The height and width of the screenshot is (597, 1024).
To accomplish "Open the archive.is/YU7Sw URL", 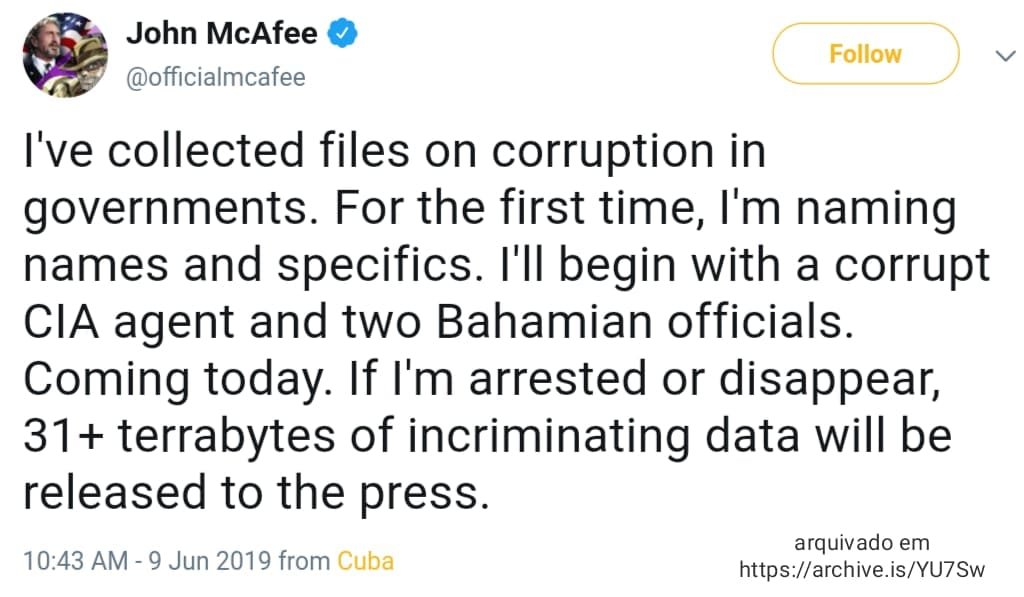I will click(861, 570).
